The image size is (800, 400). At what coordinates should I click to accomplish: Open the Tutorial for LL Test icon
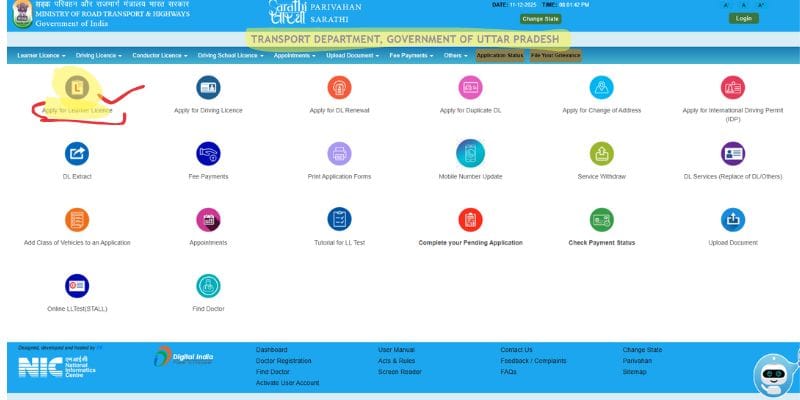(339, 219)
